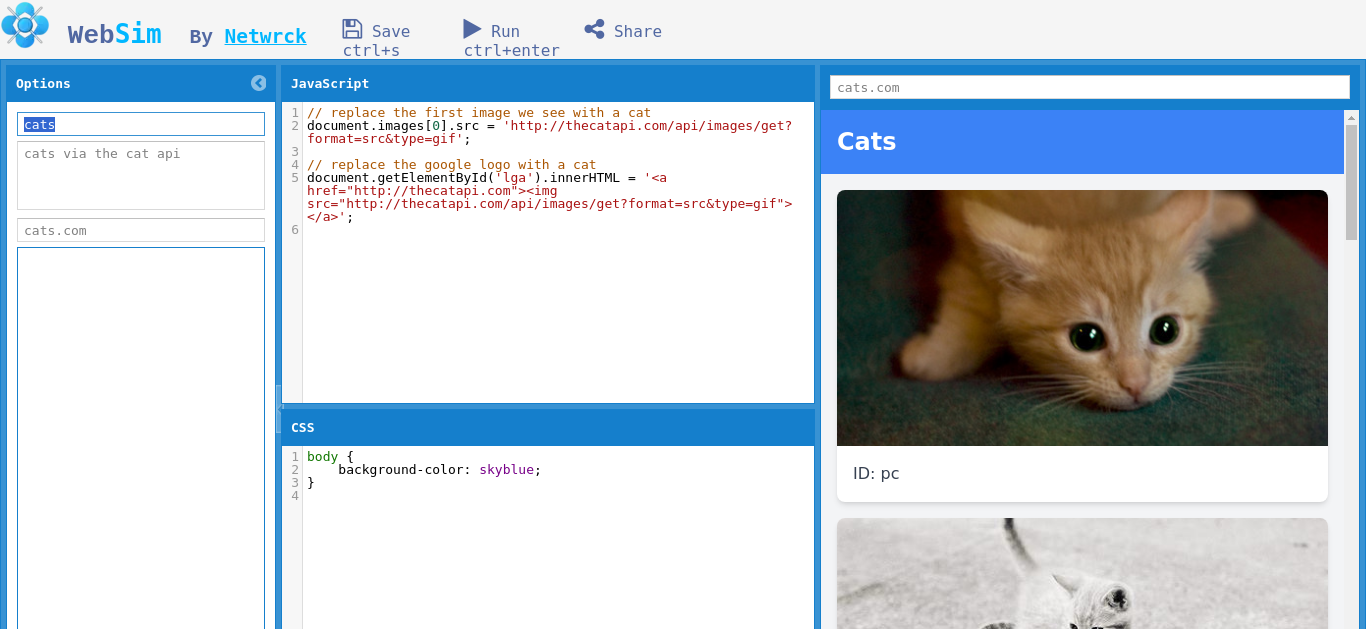Click the 'cats via the cat api' description box
Screen dimensions: 1366x629
pyautogui.click(x=141, y=175)
